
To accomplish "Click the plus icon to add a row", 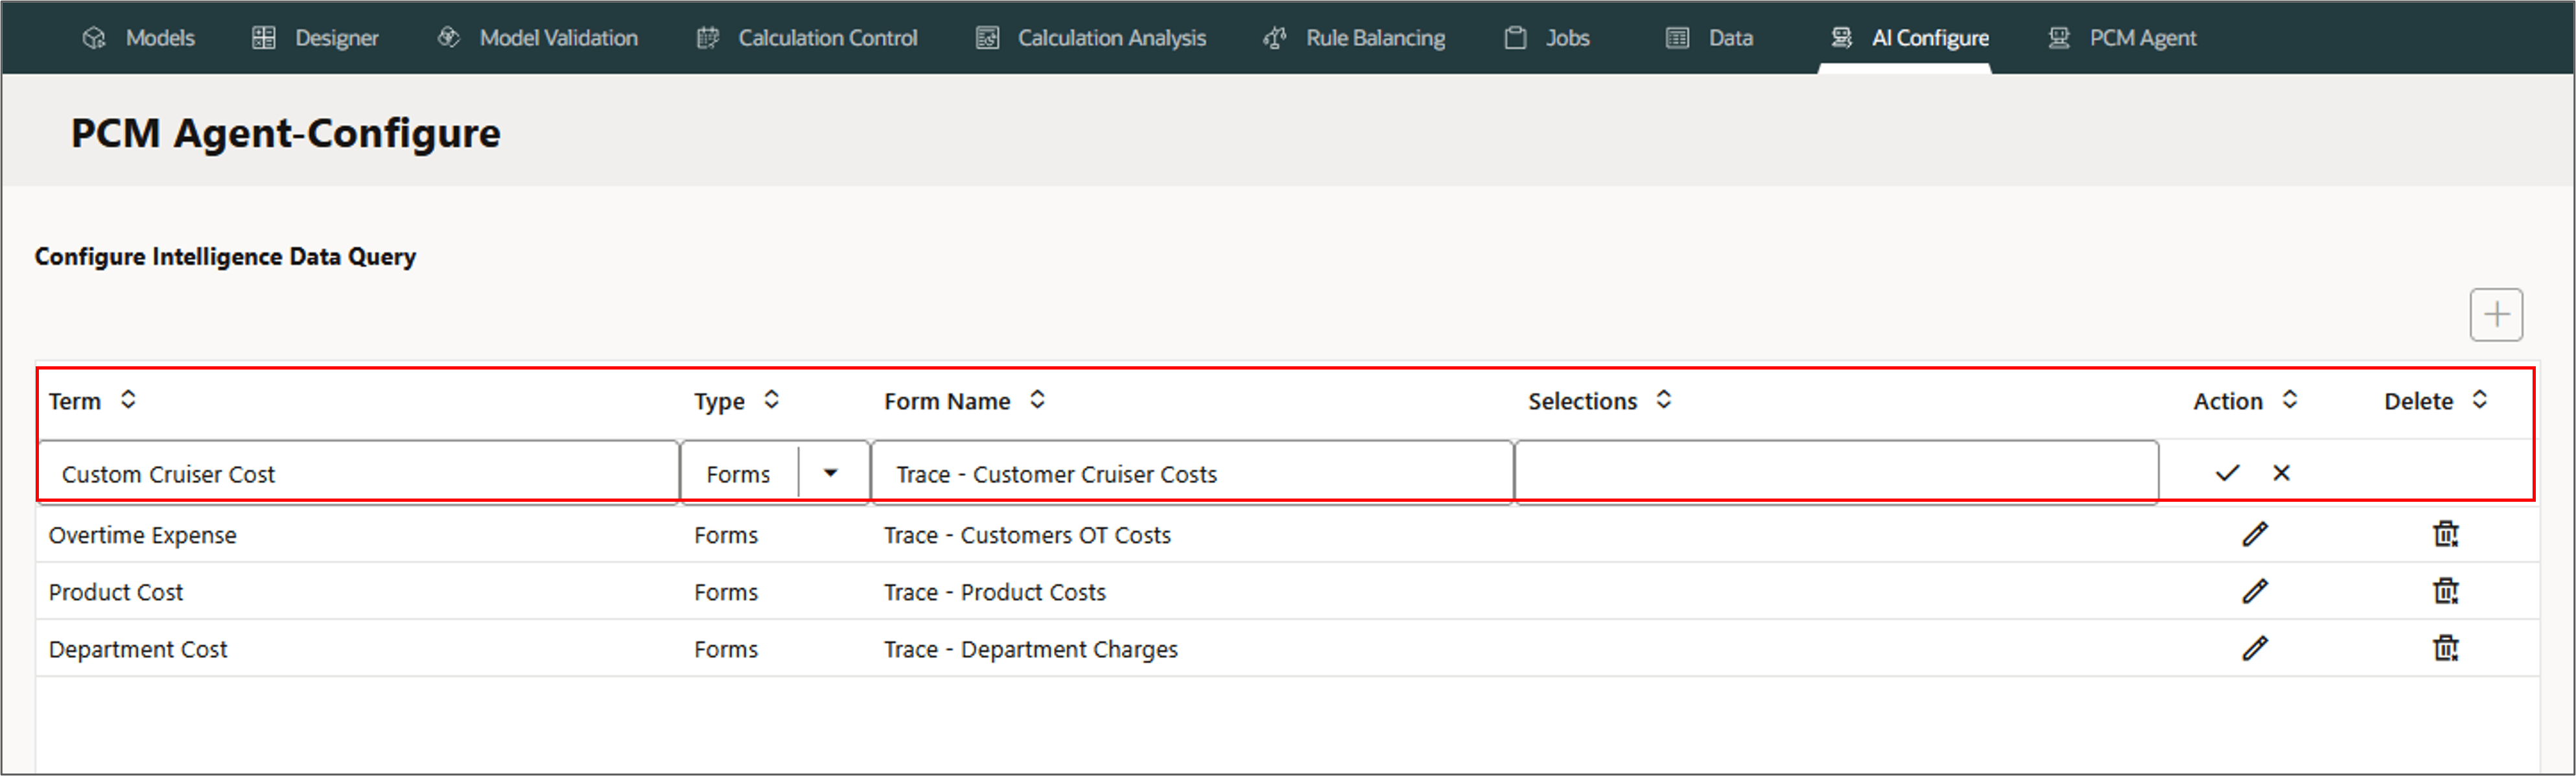I will coord(2495,315).
